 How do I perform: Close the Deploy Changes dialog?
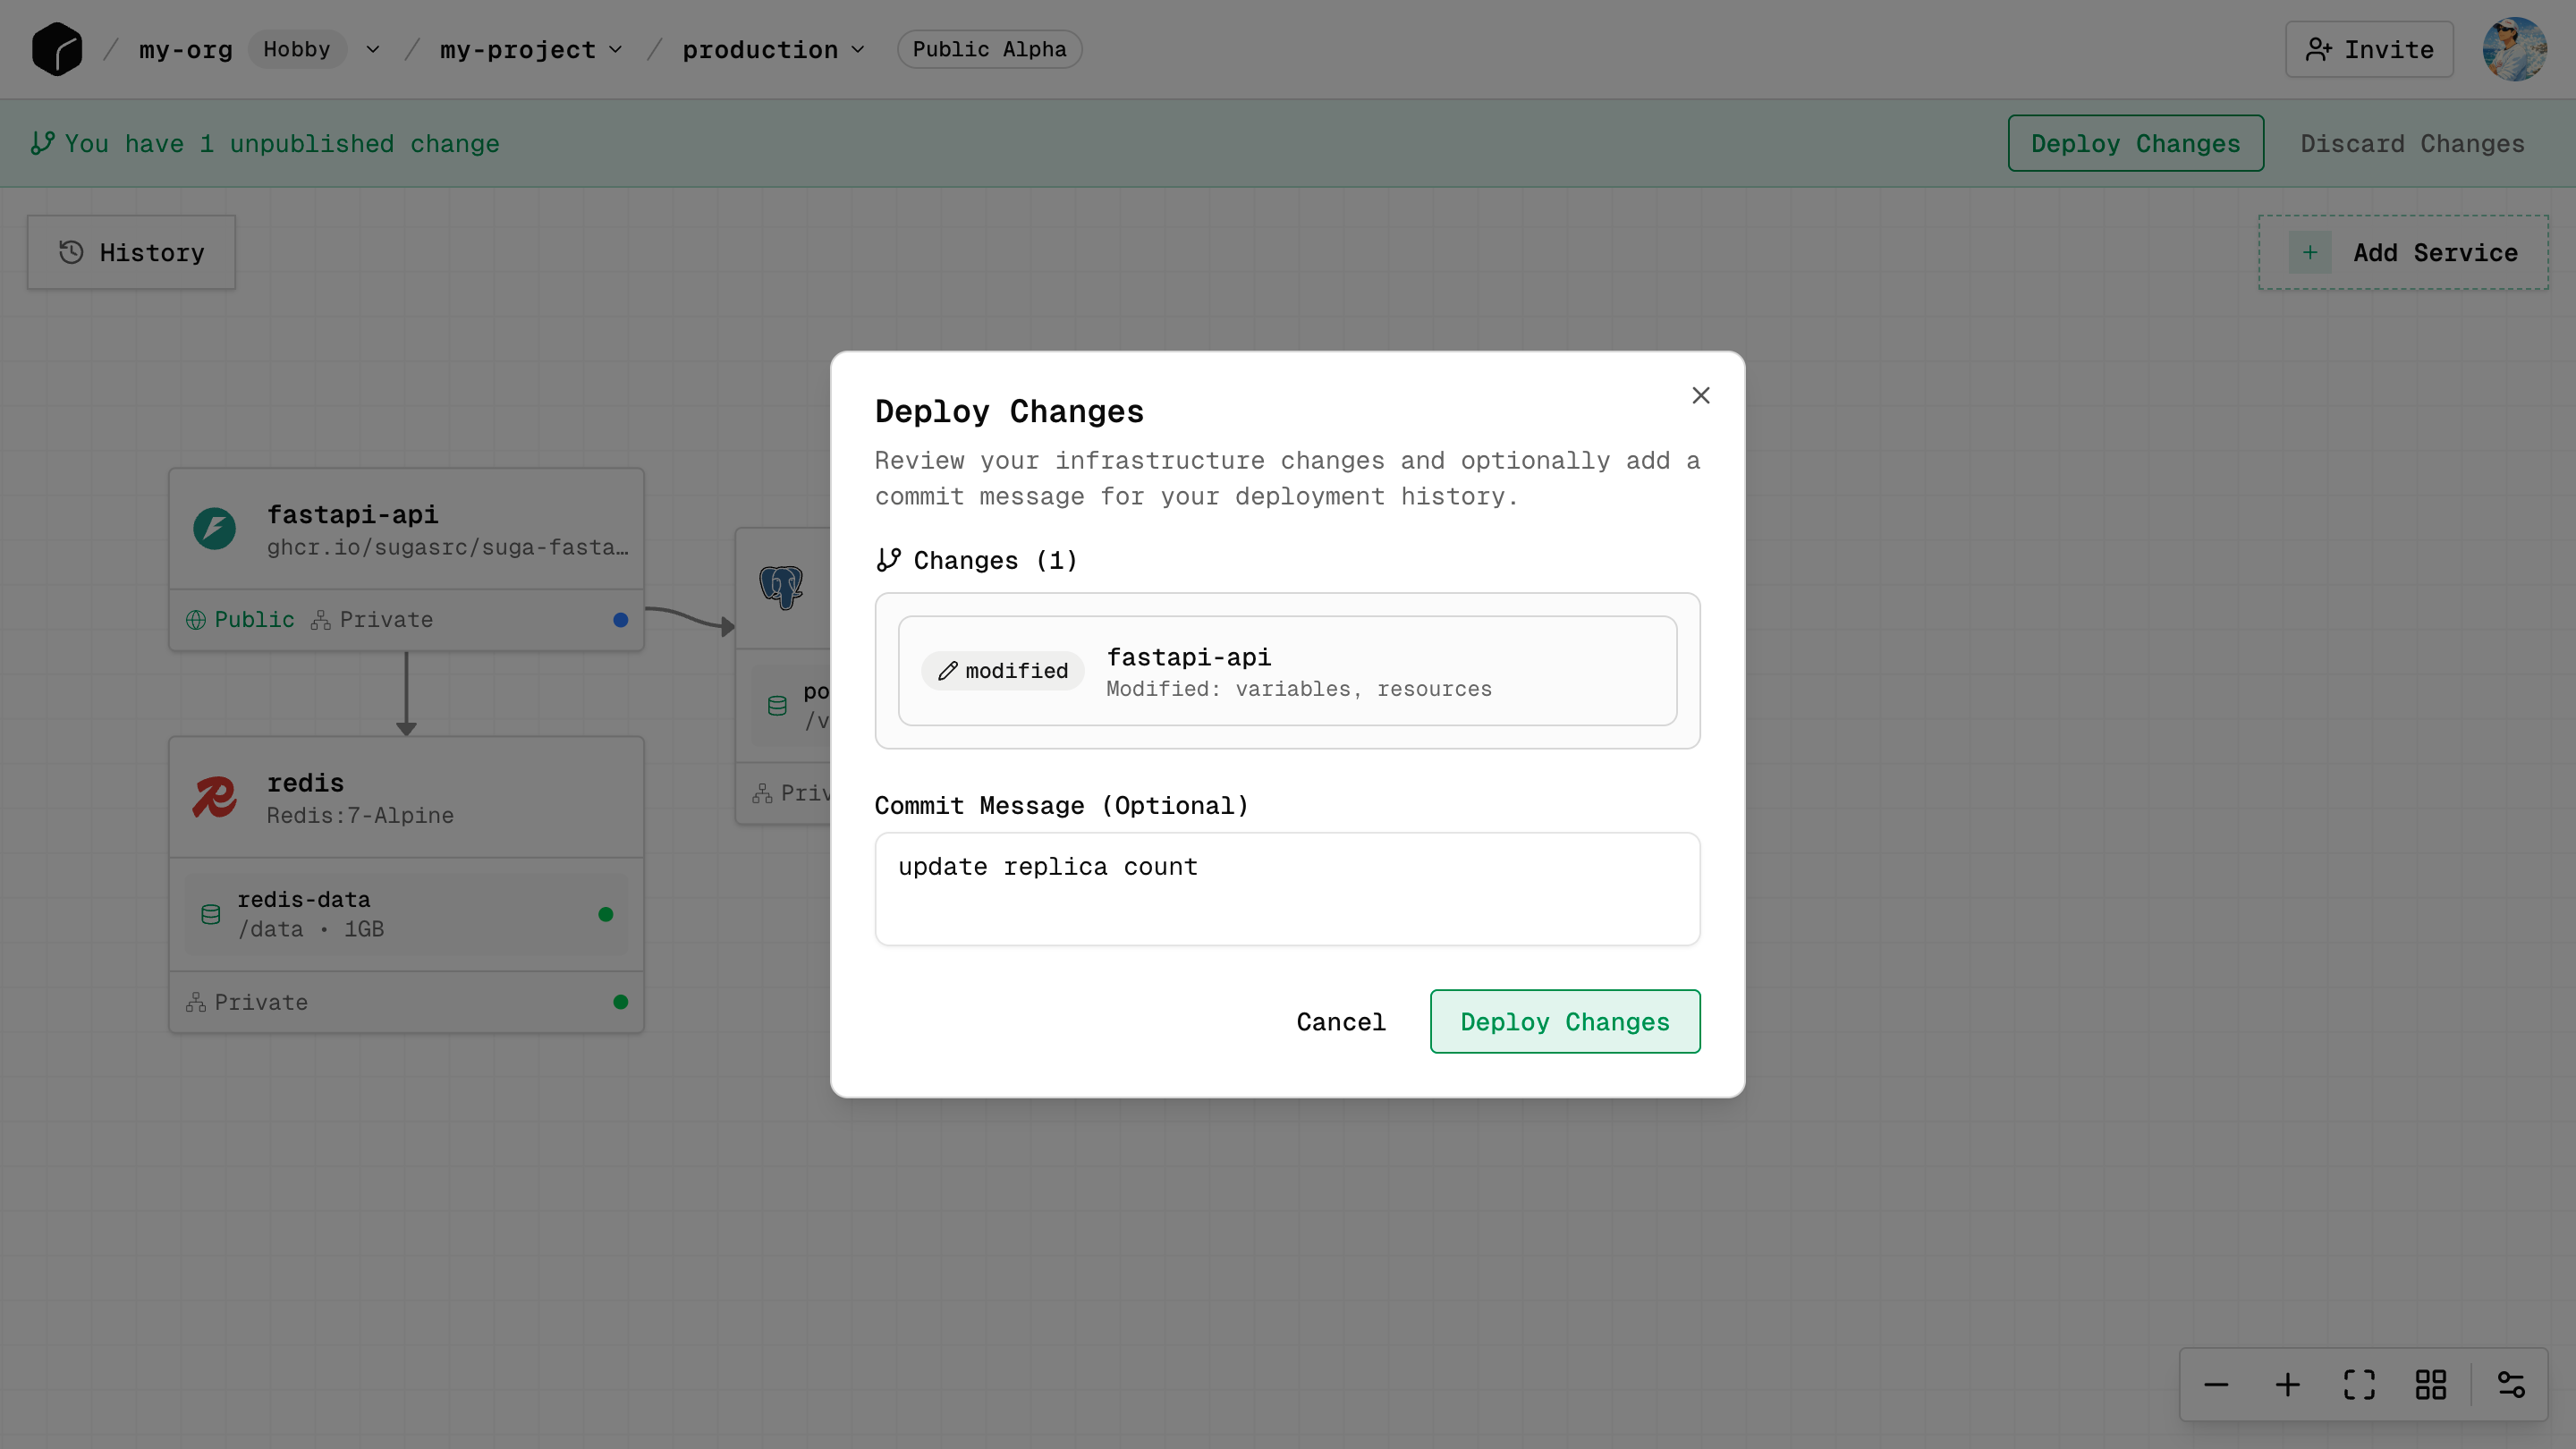[1700, 396]
